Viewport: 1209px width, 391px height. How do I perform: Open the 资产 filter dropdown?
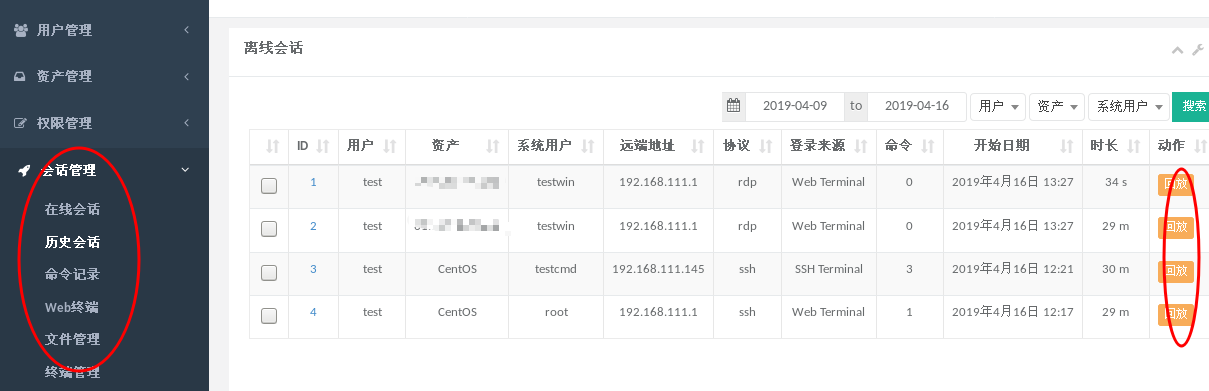click(x=1057, y=106)
